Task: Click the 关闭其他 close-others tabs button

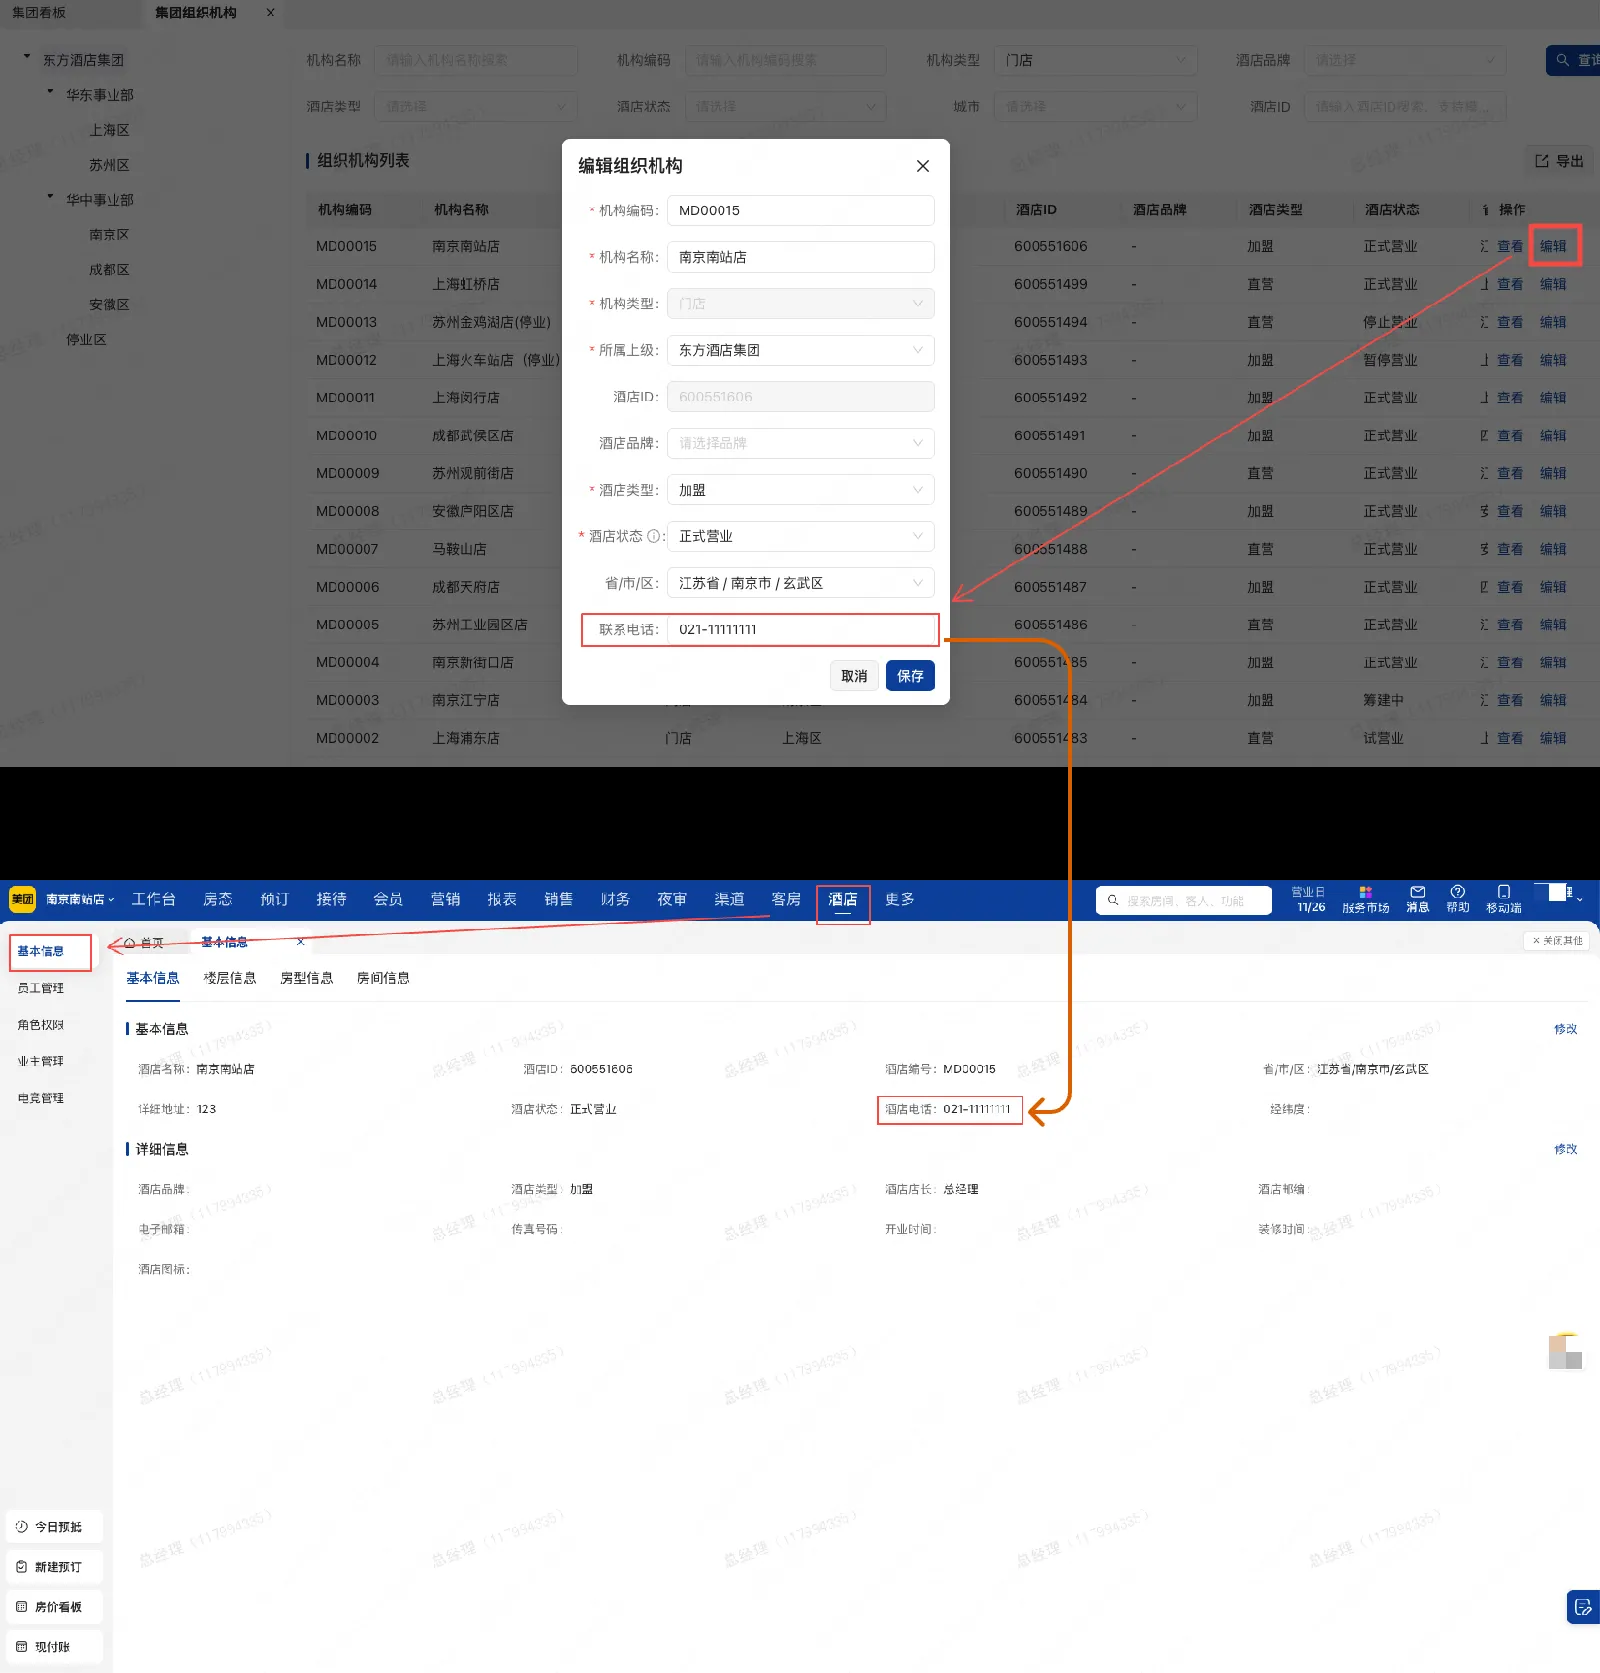Action: click(1558, 941)
